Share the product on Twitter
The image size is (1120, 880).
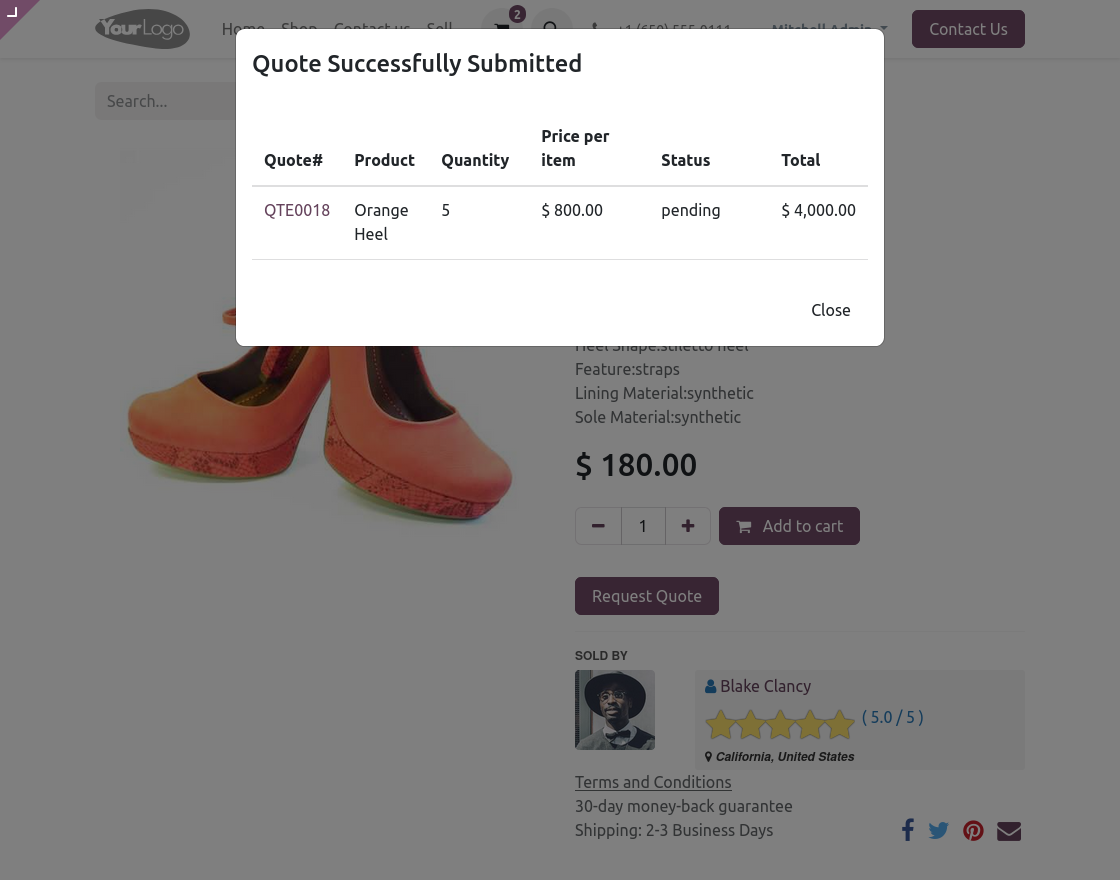pos(938,830)
